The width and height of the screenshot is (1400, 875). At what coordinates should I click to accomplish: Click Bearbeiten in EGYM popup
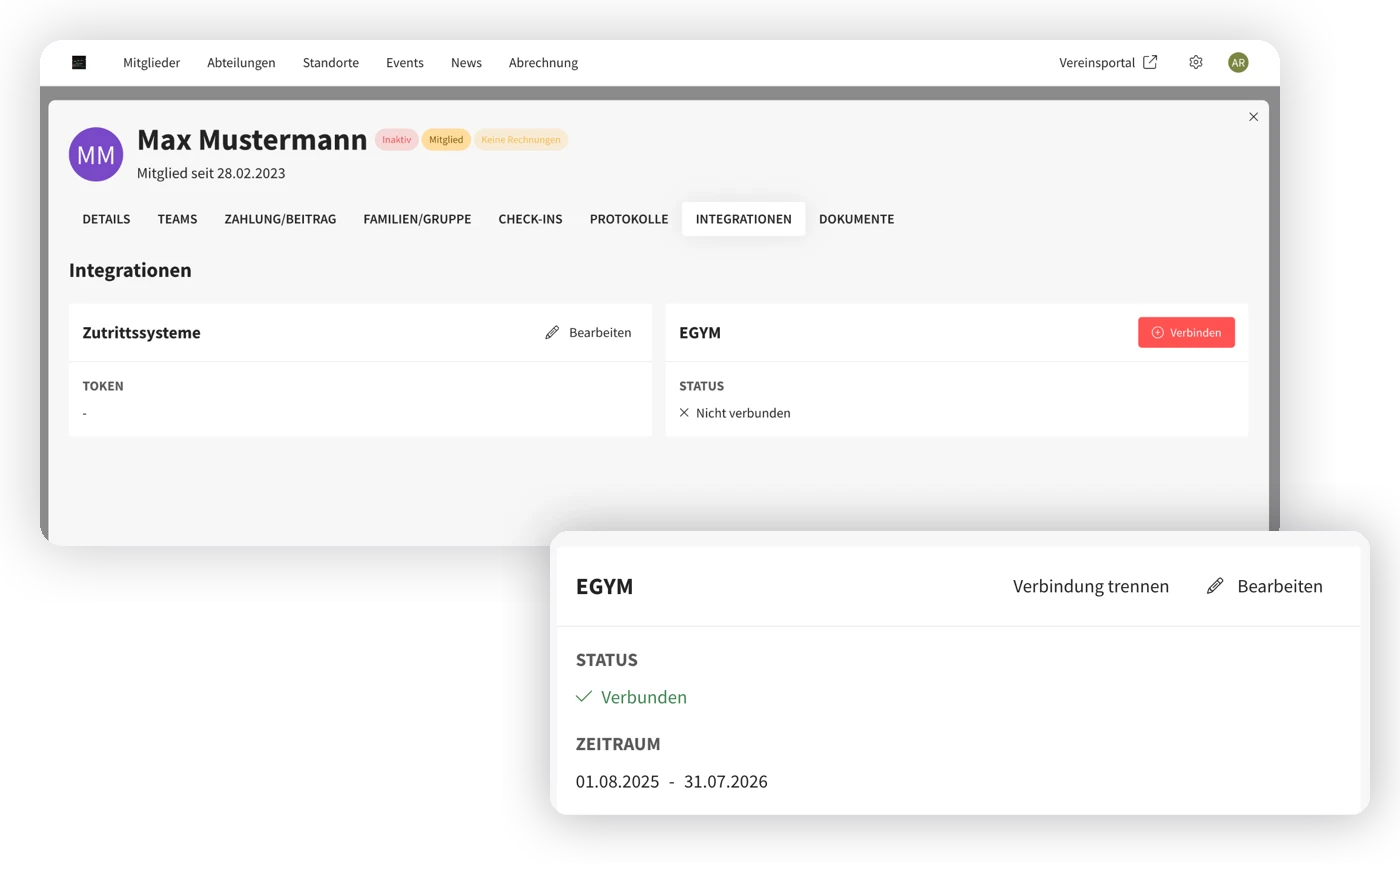[x=1279, y=586]
